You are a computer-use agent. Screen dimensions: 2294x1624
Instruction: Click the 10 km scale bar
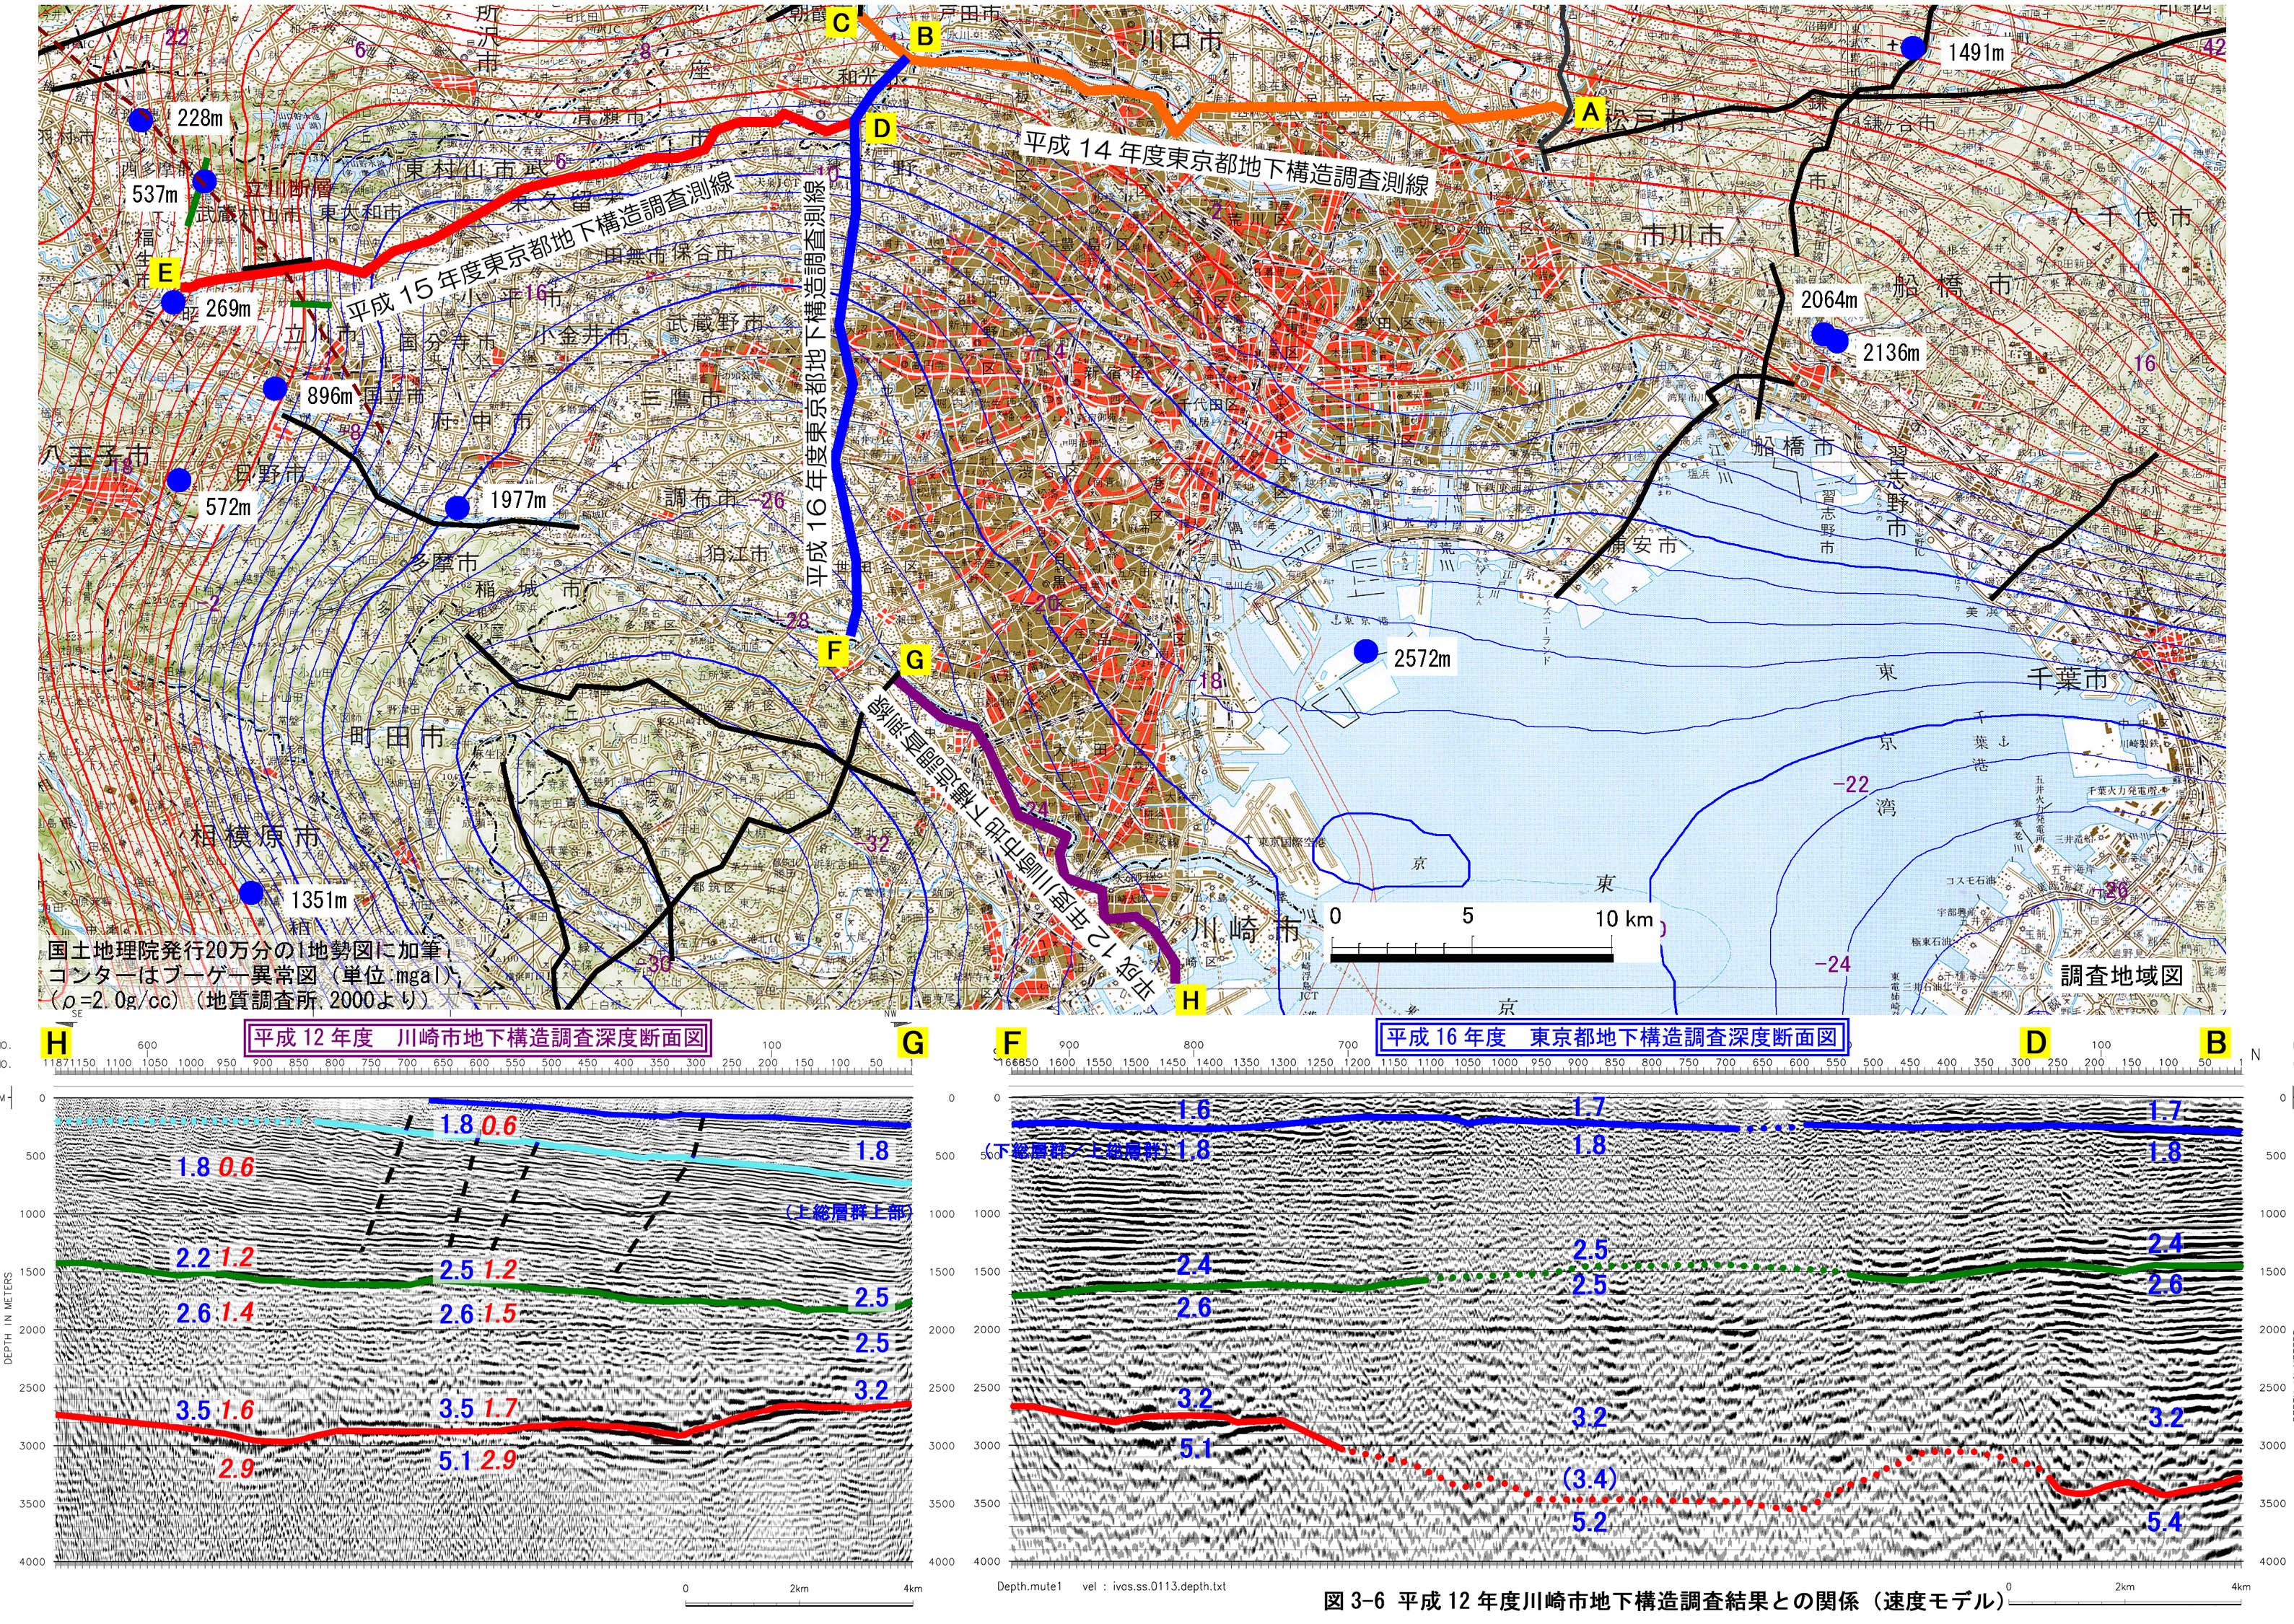(x=1472, y=957)
